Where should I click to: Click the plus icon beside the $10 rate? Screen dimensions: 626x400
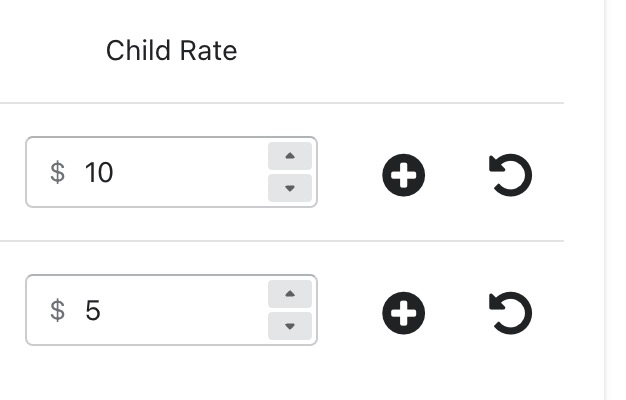[403, 175]
